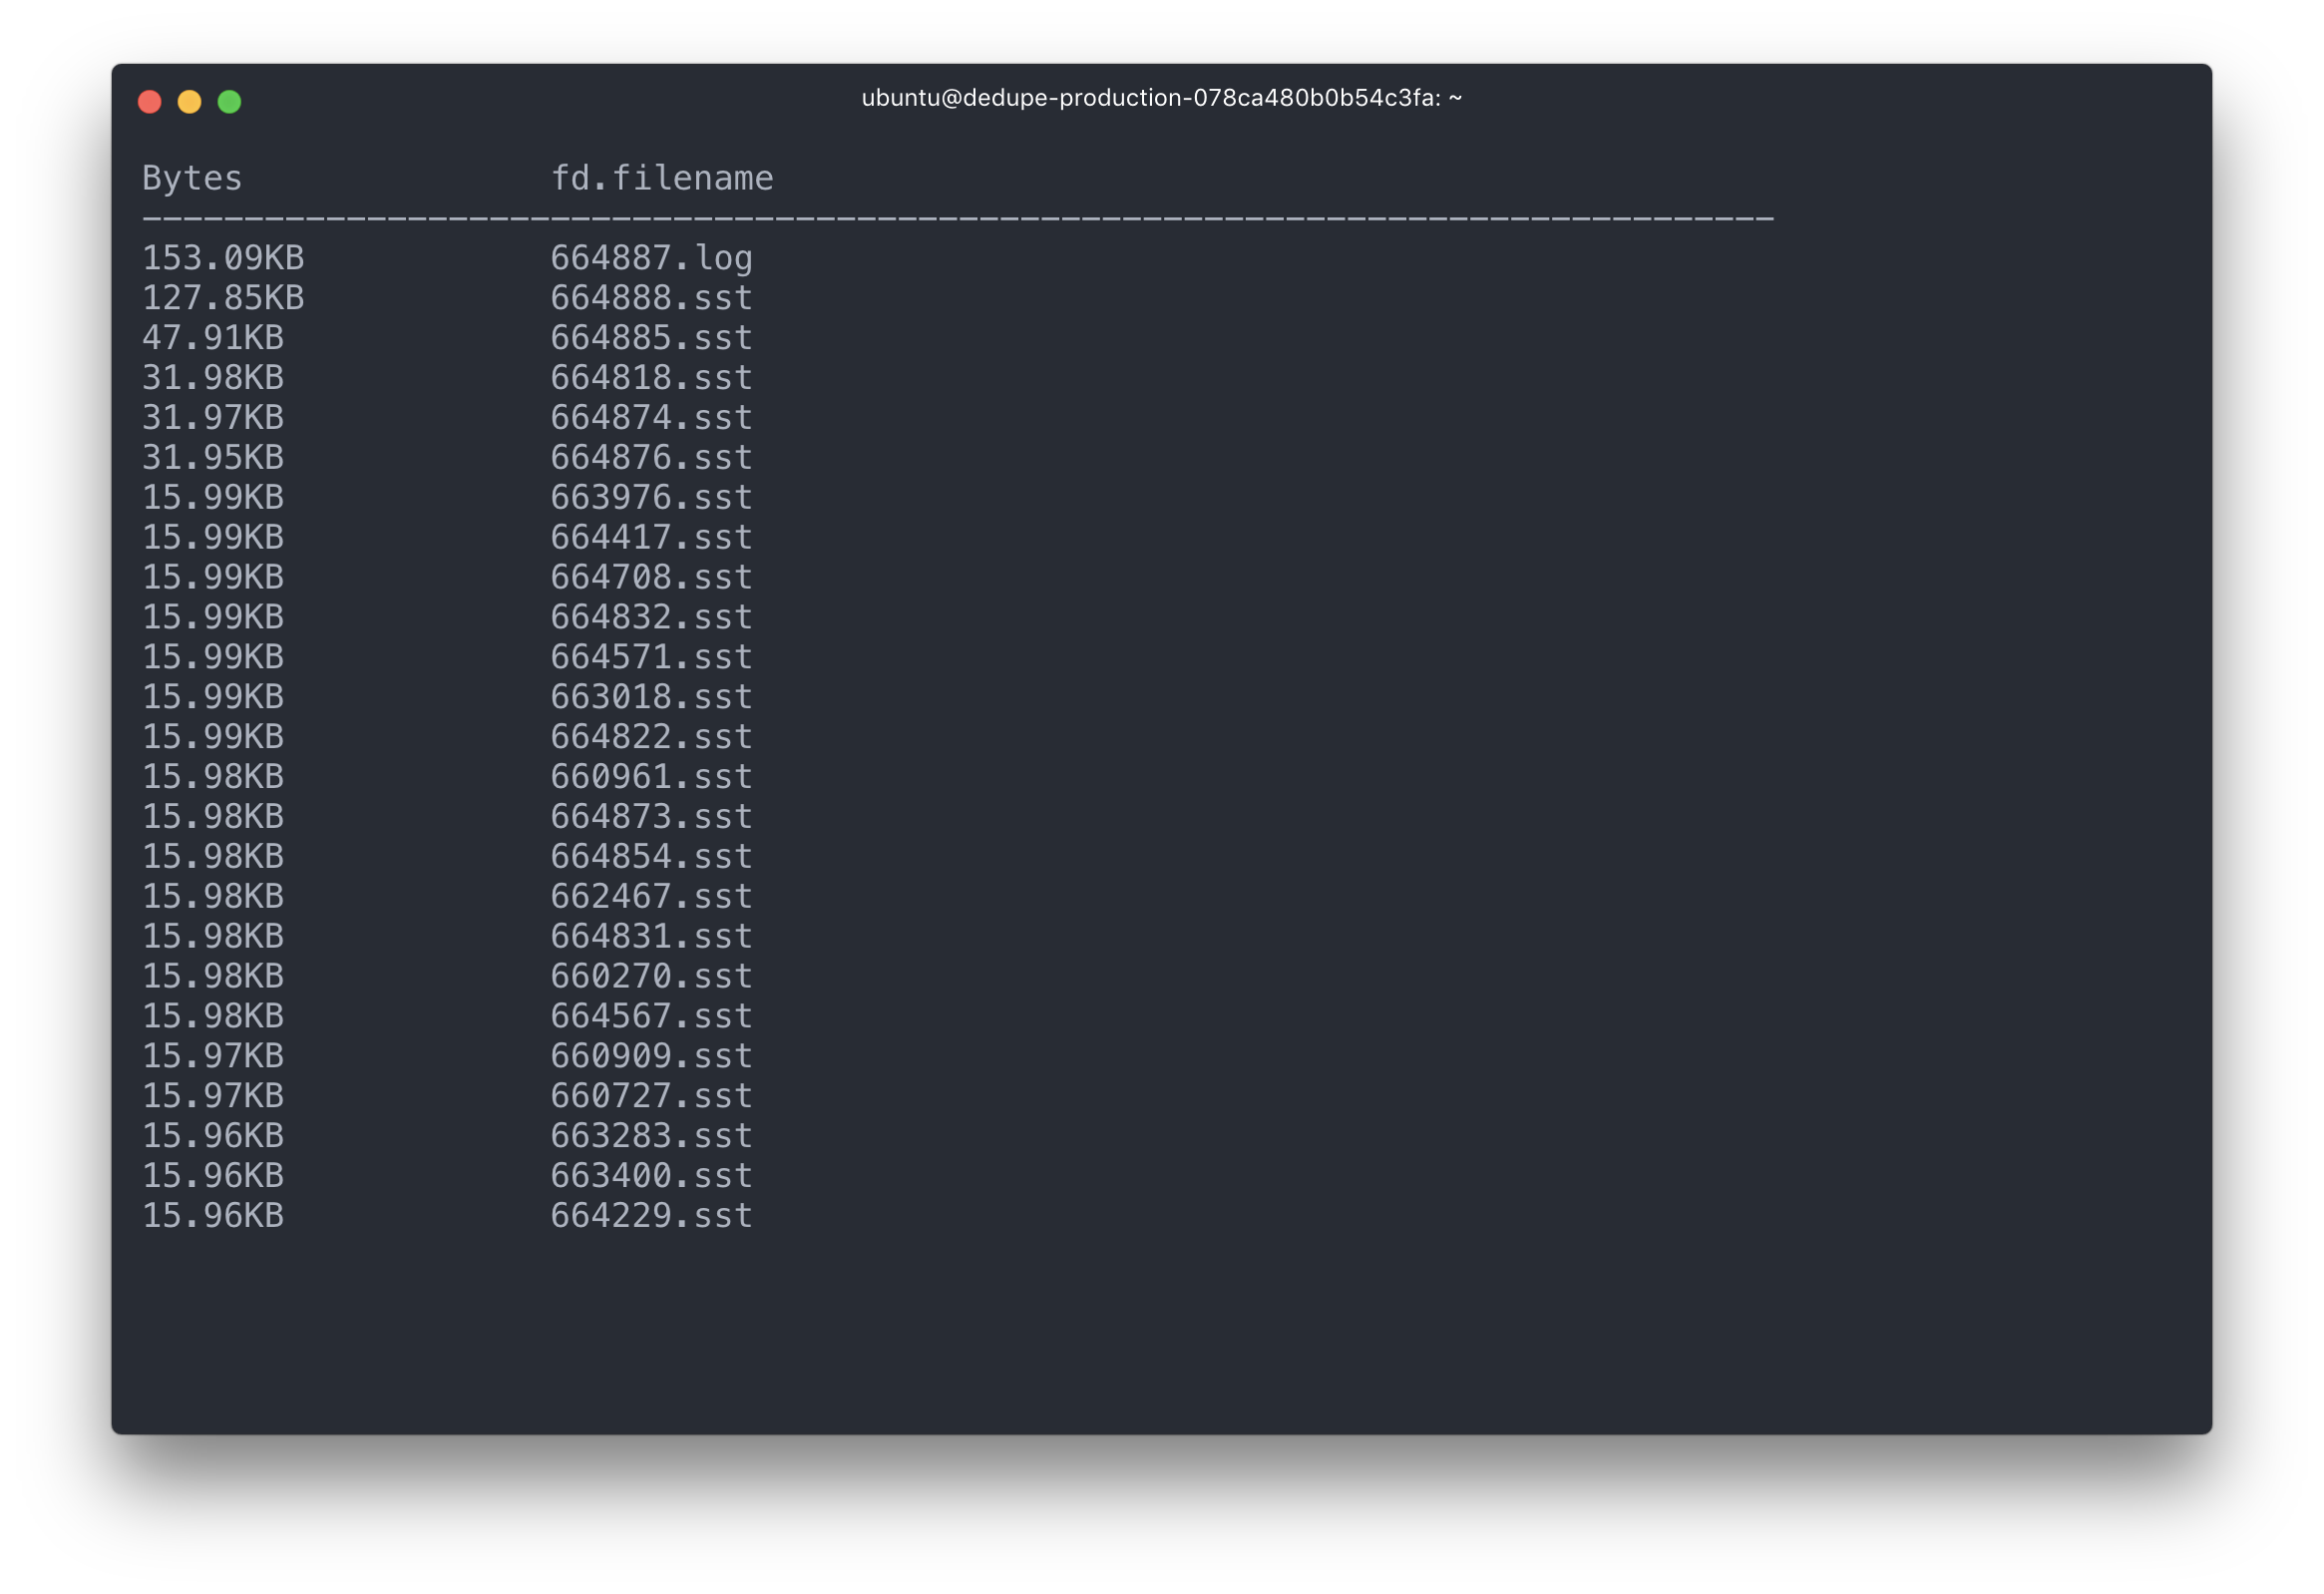
Task: Click the 127.85KB size value
Action: click(223, 298)
